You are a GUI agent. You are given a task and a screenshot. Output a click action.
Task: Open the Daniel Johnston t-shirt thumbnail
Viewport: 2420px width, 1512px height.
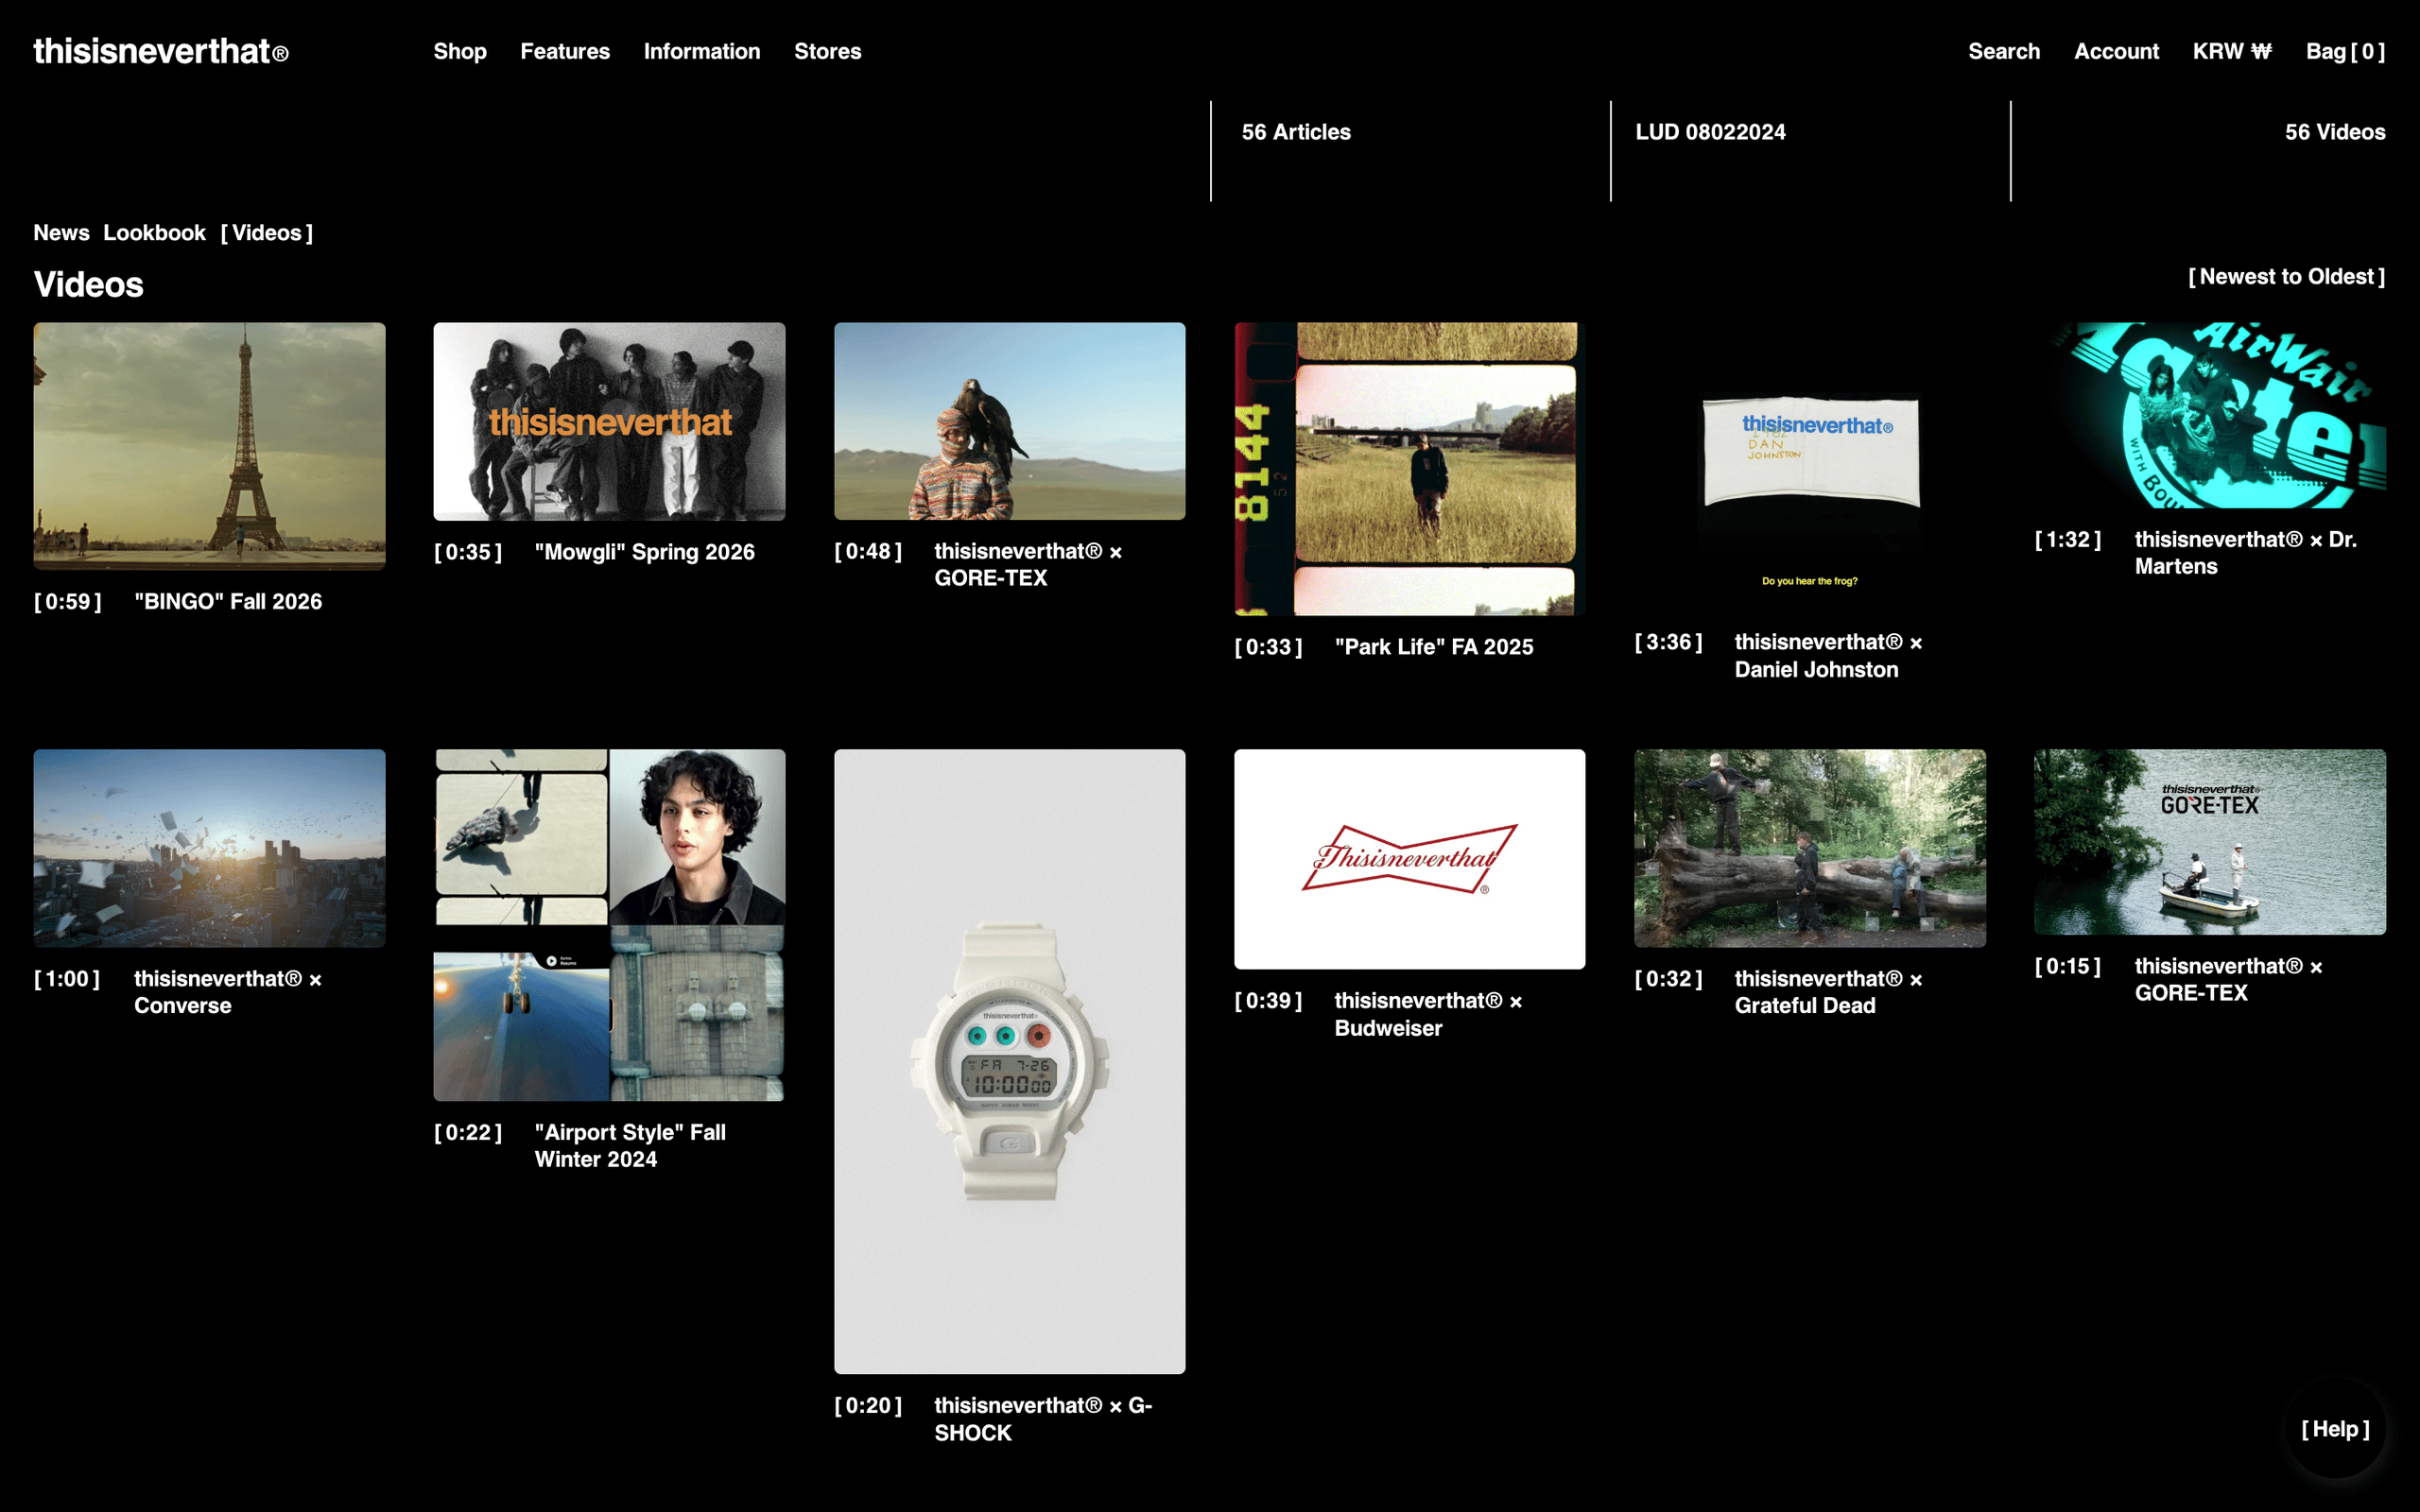pyautogui.click(x=1810, y=466)
